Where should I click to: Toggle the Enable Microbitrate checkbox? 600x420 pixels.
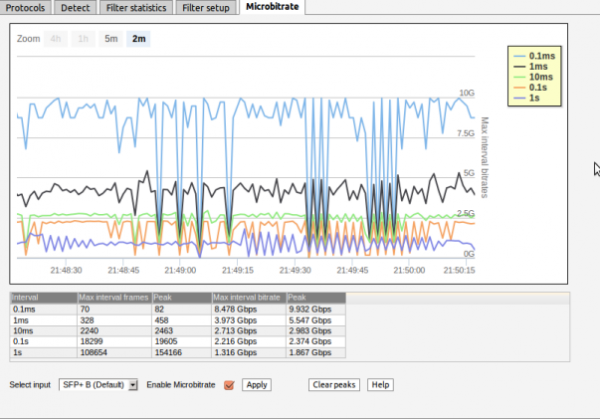click(x=230, y=385)
